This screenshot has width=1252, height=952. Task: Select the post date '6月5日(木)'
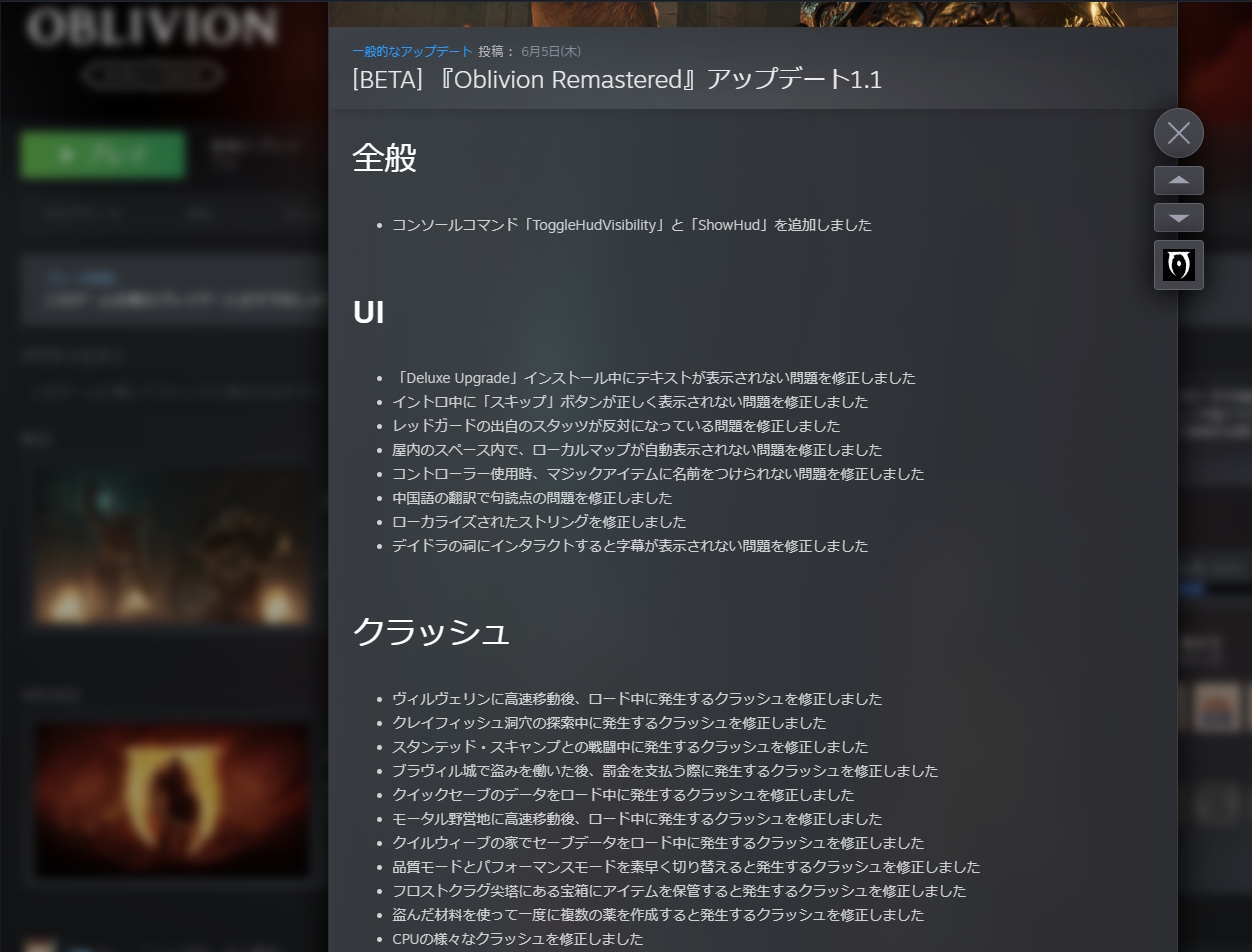(x=551, y=51)
